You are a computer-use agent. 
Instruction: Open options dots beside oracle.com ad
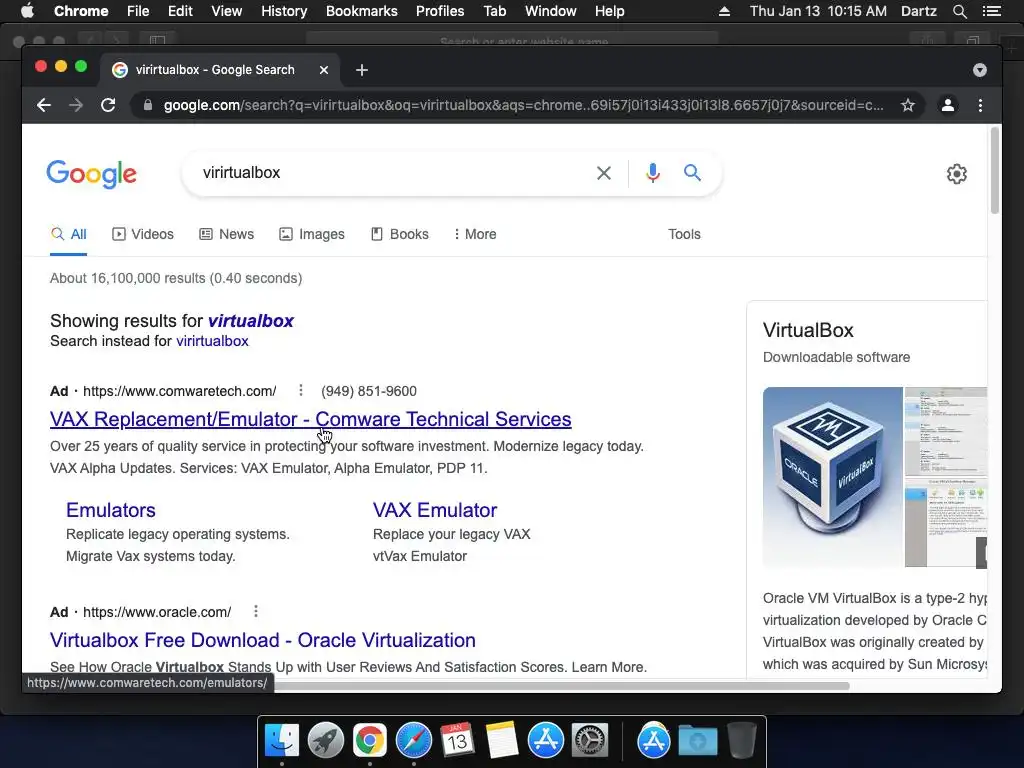[x=256, y=611]
